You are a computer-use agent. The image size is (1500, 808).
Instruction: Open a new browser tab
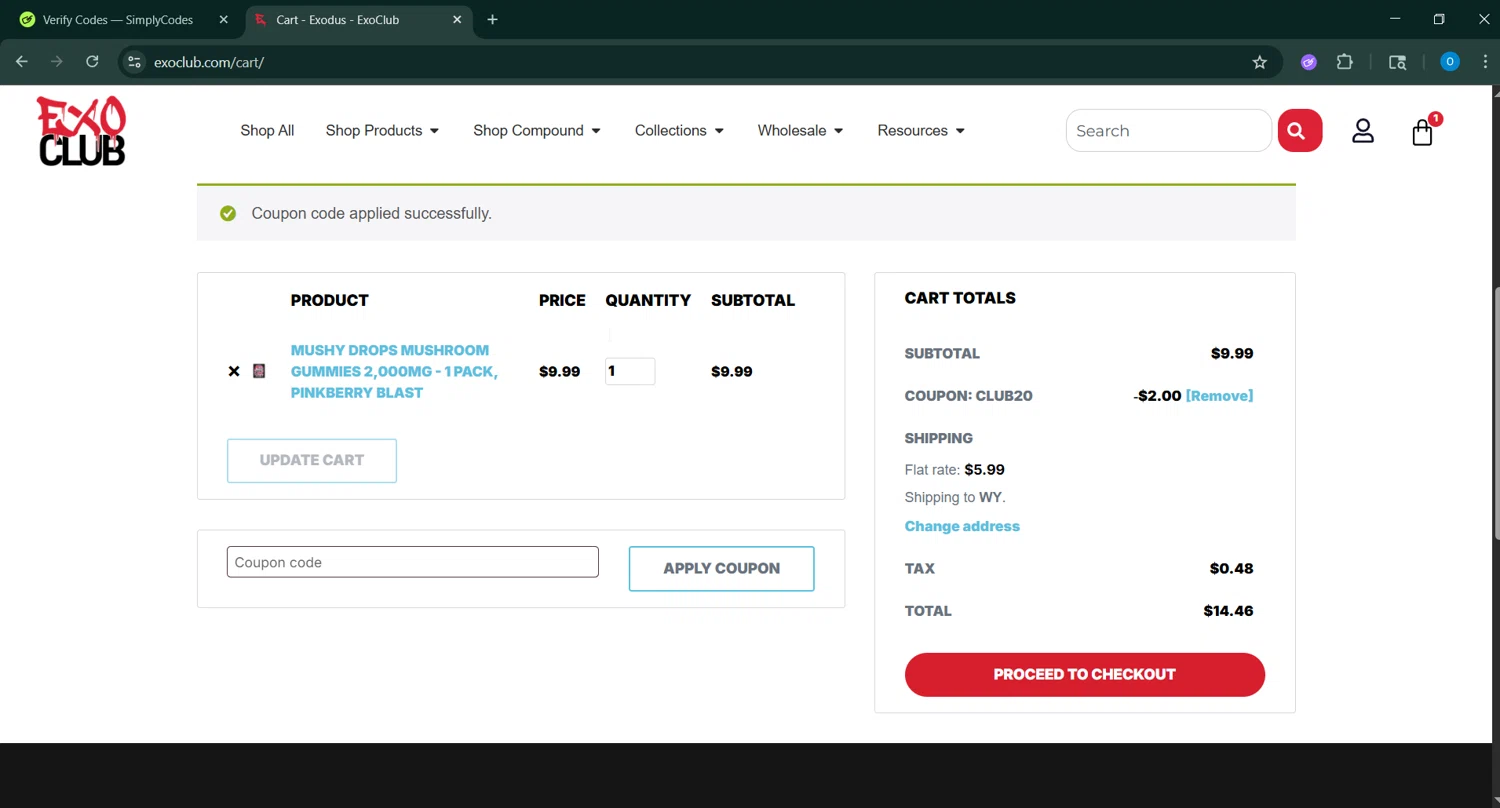point(492,19)
